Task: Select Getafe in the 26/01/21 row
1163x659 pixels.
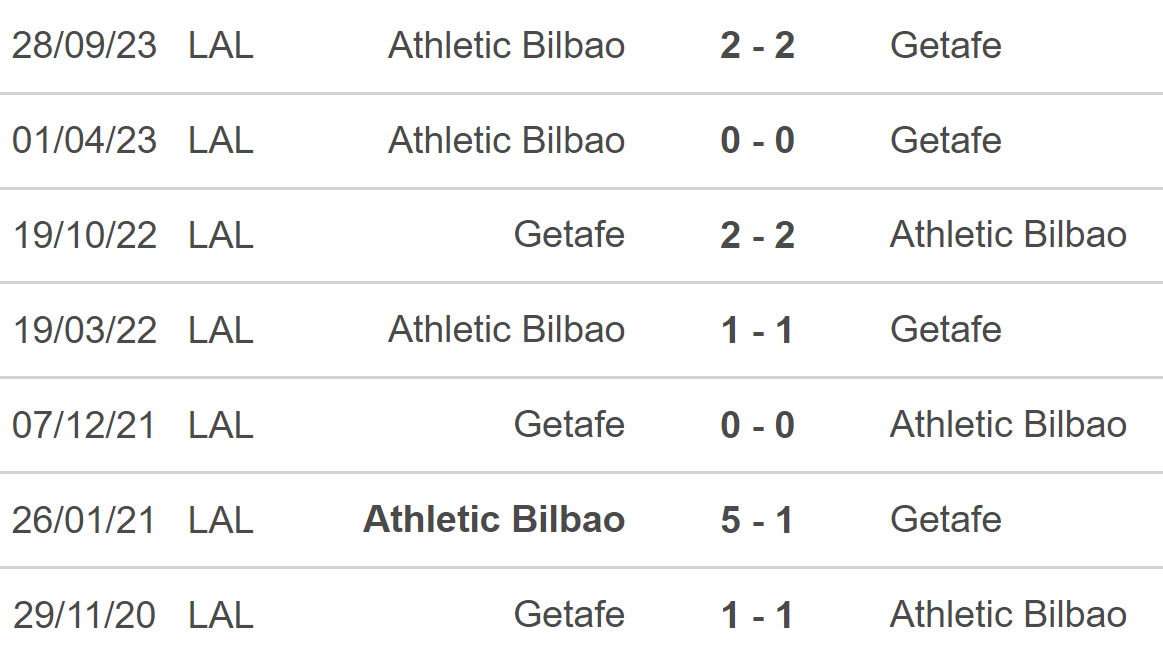Action: tap(946, 519)
